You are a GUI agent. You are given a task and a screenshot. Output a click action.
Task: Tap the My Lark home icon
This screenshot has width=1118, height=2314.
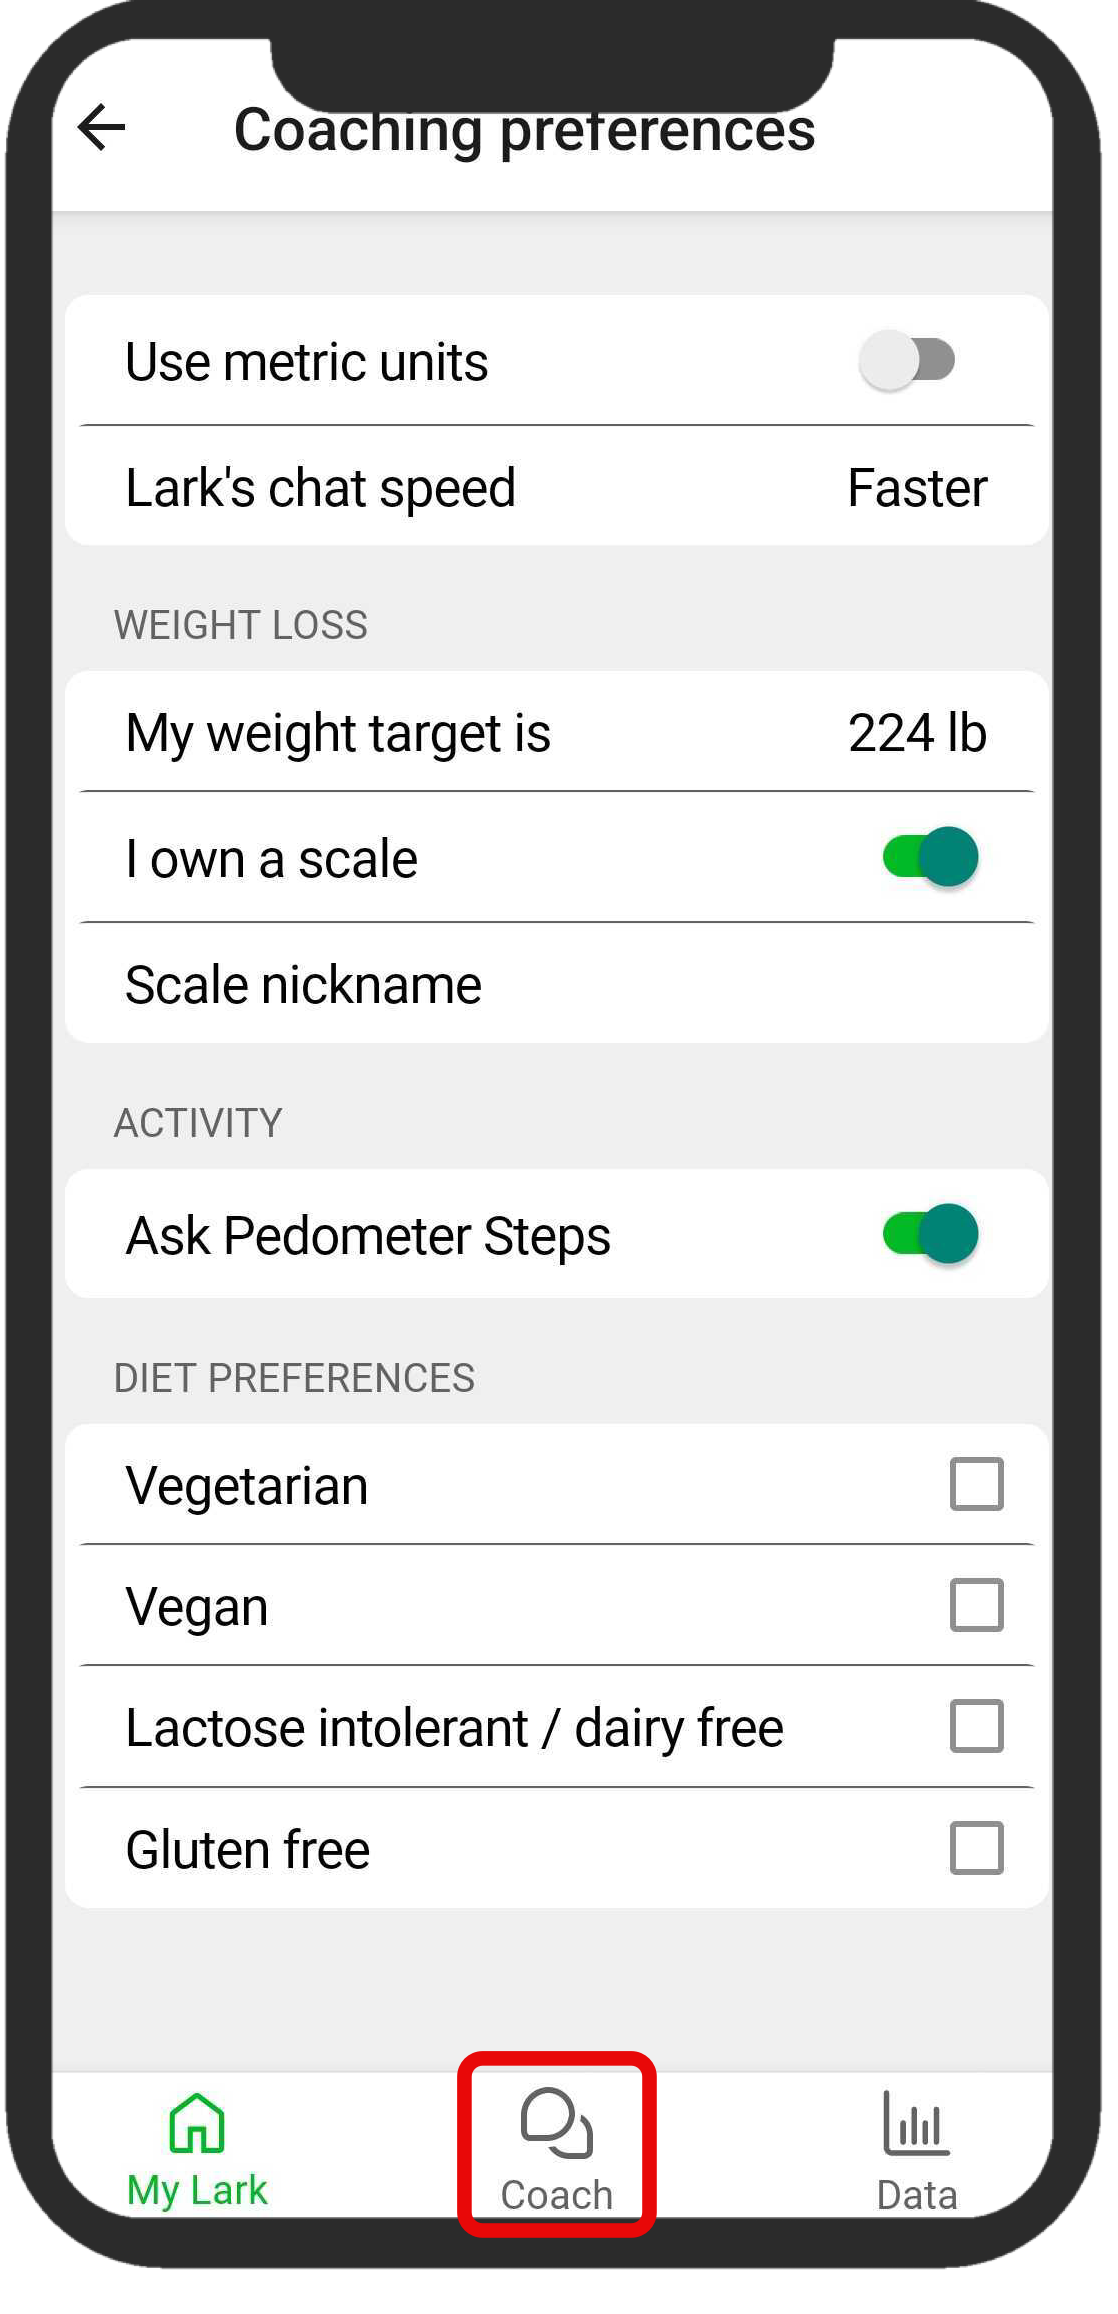pyautogui.click(x=197, y=2122)
